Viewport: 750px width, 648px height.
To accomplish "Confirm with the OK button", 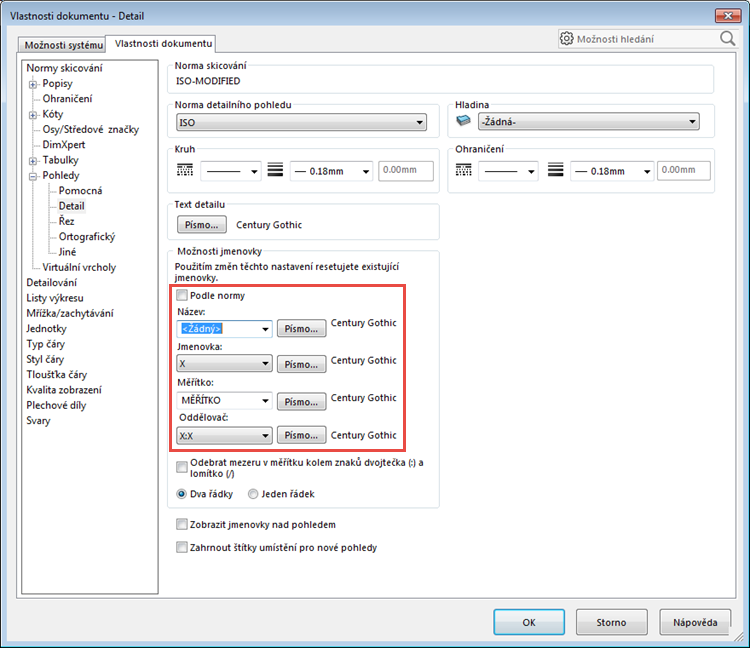I will point(529,622).
